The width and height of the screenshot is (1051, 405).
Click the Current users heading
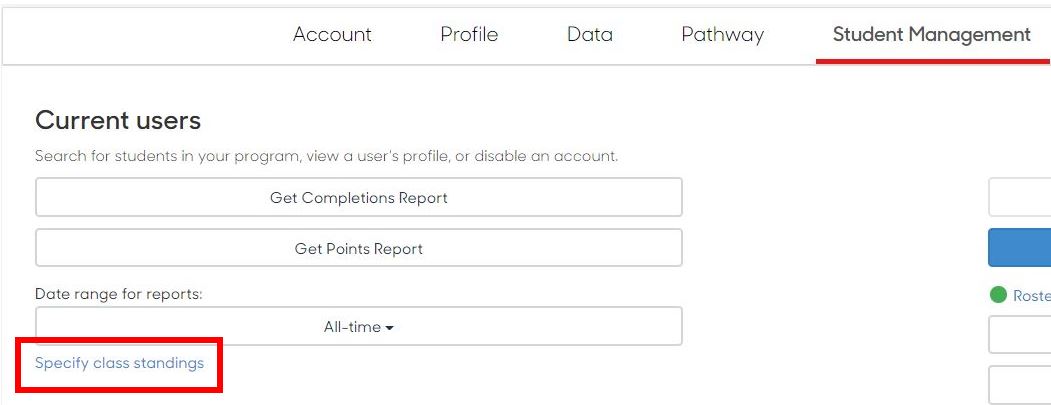118,121
